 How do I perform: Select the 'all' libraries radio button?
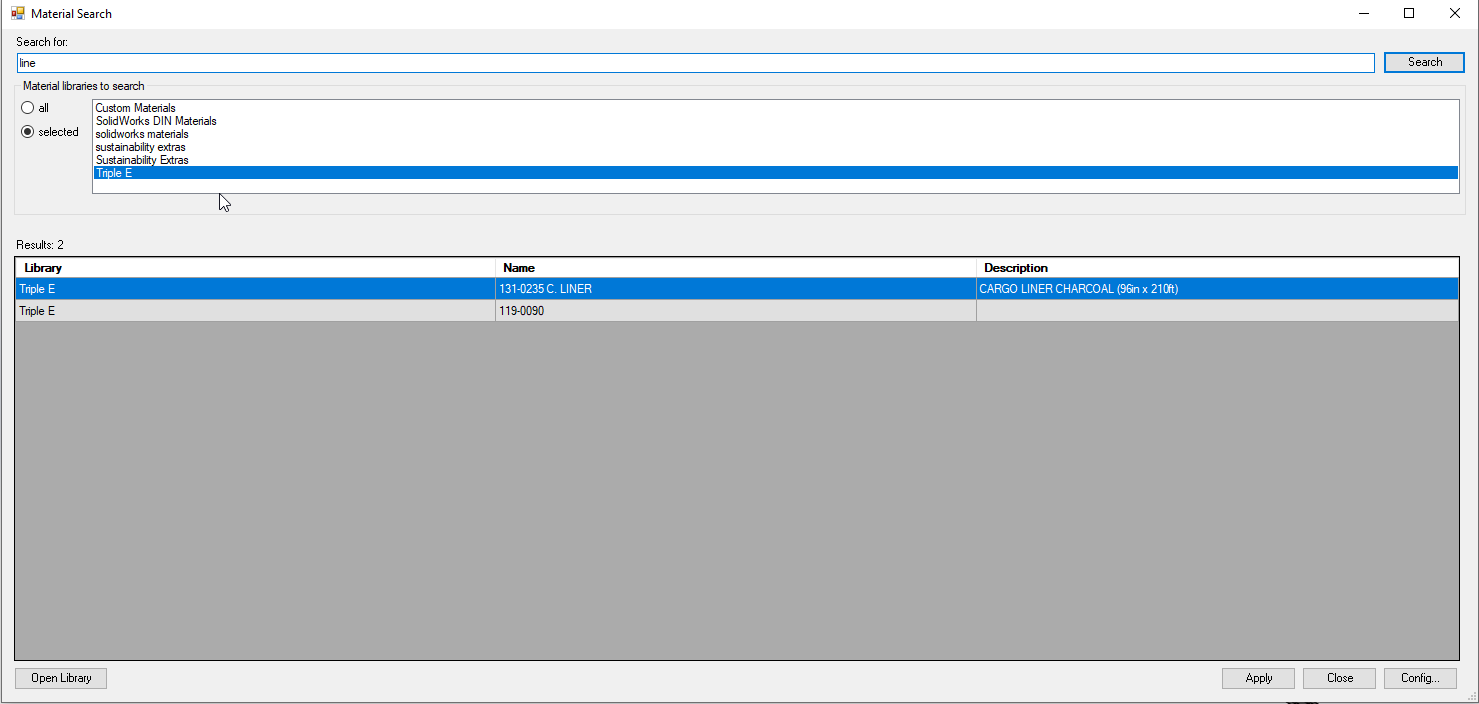(x=35, y=108)
